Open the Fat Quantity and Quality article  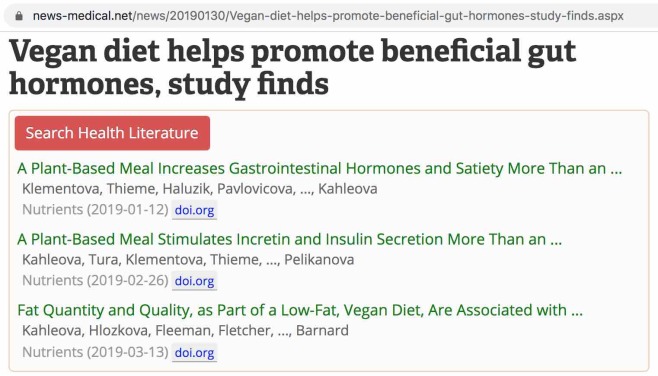coord(300,311)
